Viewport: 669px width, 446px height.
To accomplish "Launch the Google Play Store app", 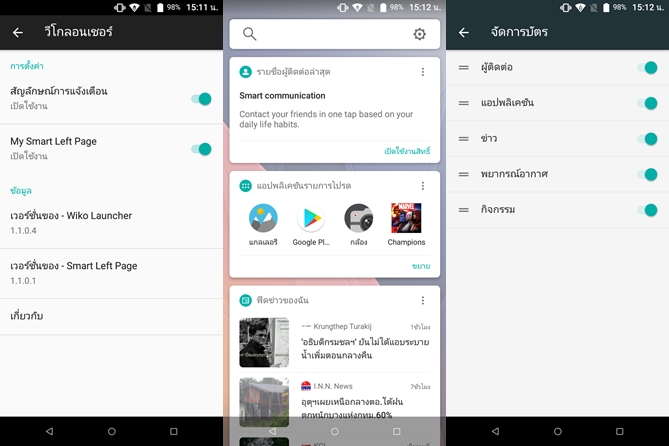I will (310, 219).
